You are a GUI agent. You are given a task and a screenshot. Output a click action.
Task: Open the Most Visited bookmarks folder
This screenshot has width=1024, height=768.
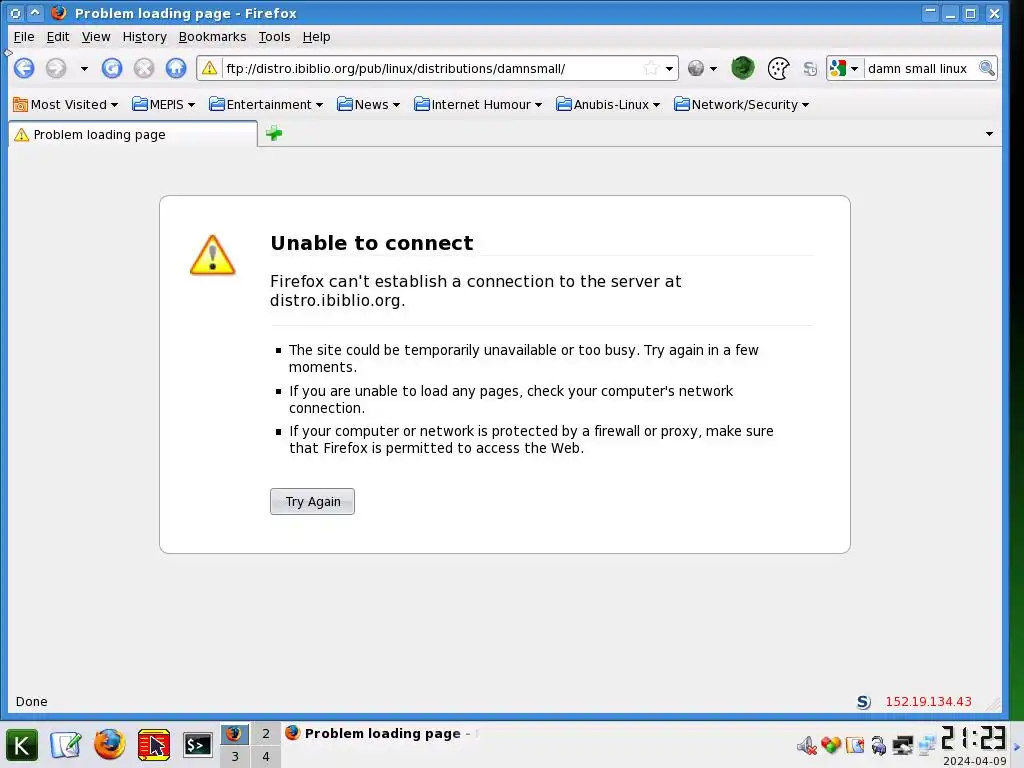coord(65,104)
